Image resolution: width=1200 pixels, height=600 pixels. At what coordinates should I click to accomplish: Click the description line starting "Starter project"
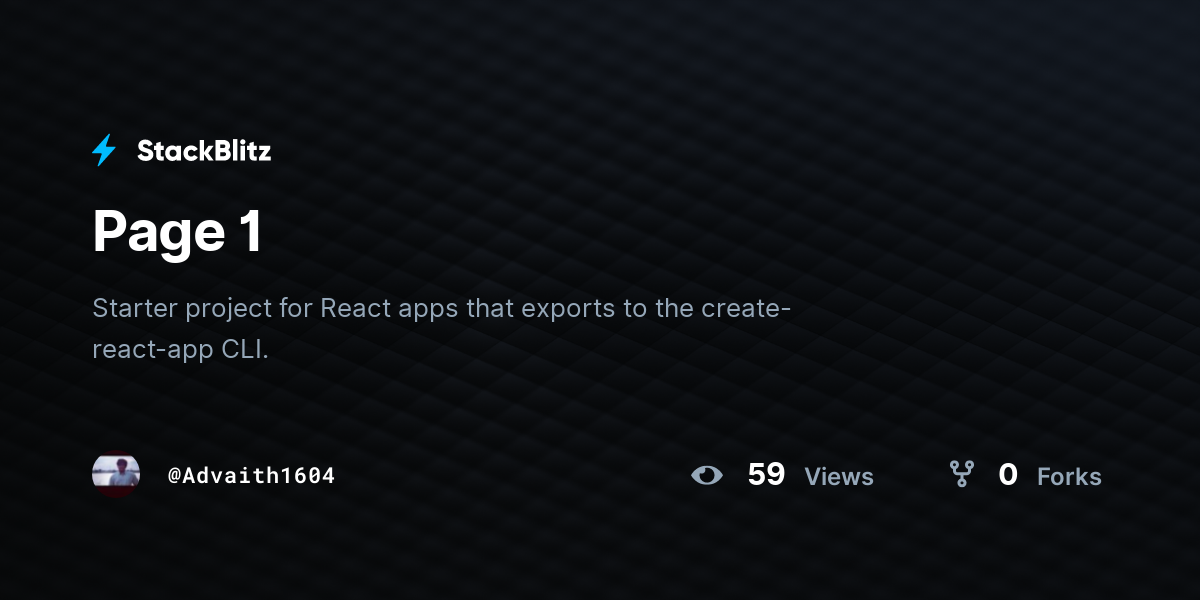442,308
